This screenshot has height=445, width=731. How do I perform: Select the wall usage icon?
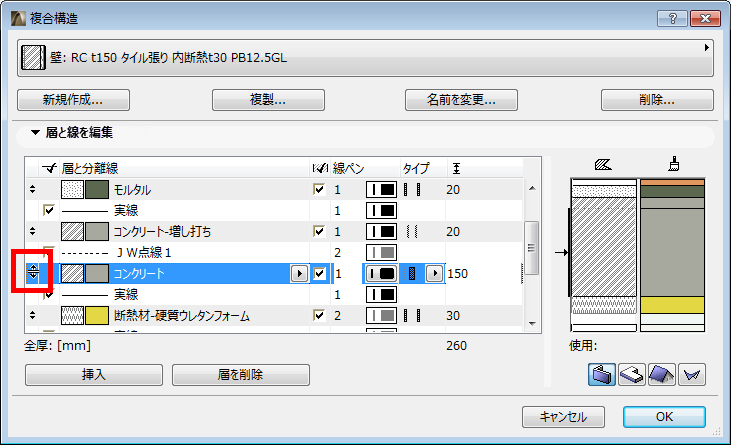(601, 375)
